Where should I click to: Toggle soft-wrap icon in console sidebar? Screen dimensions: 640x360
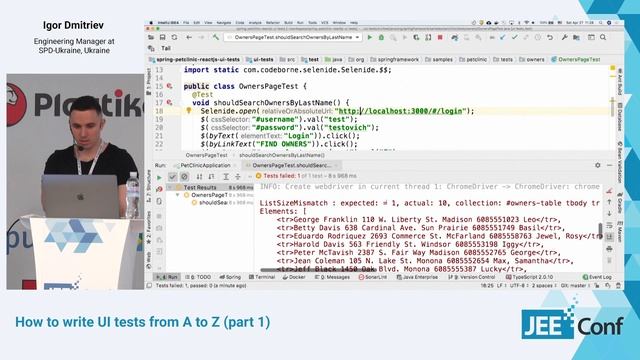[x=609, y=225]
